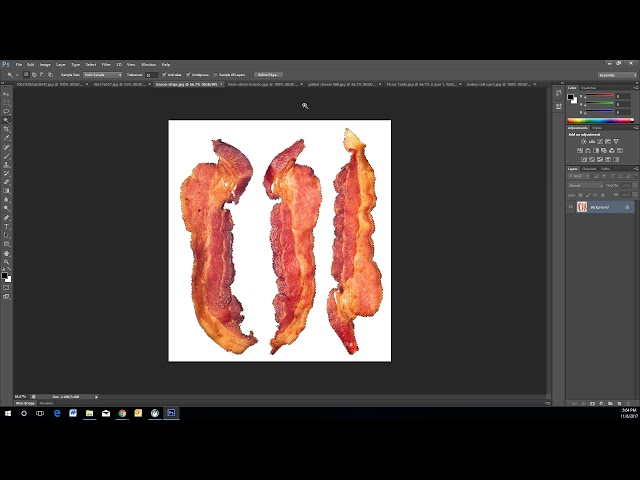Screen dimensions: 640x480
Task: Switch to the Paths tab
Action: click(x=606, y=169)
